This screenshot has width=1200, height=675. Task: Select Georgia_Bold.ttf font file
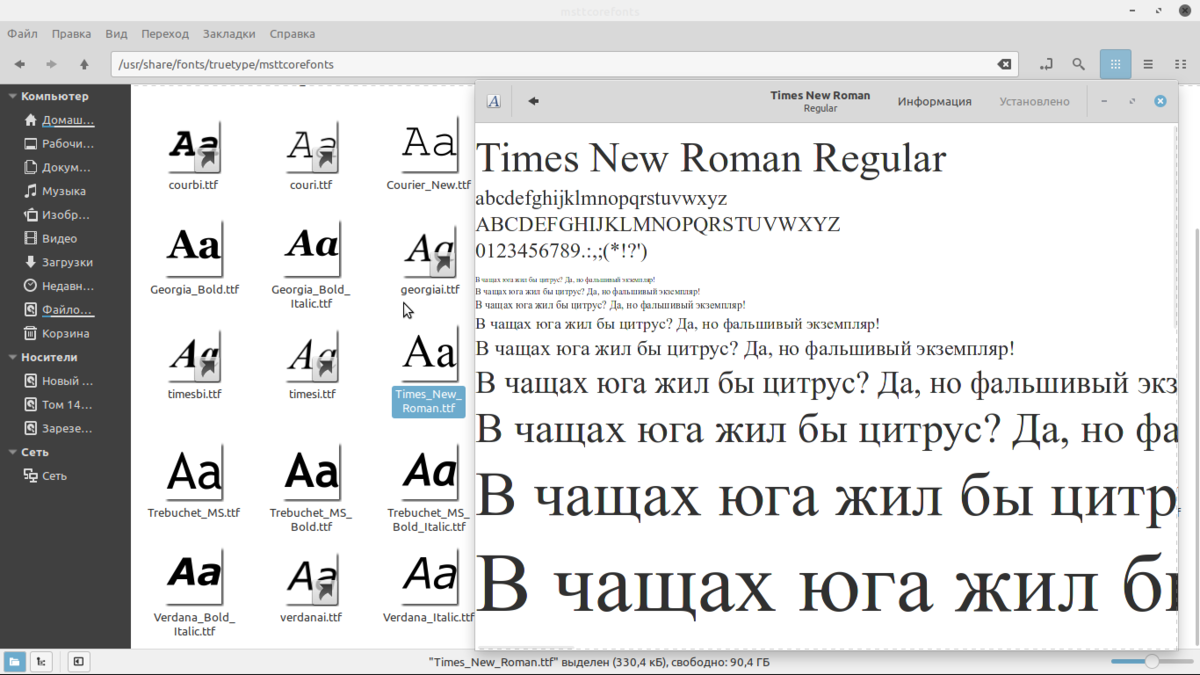(x=194, y=258)
